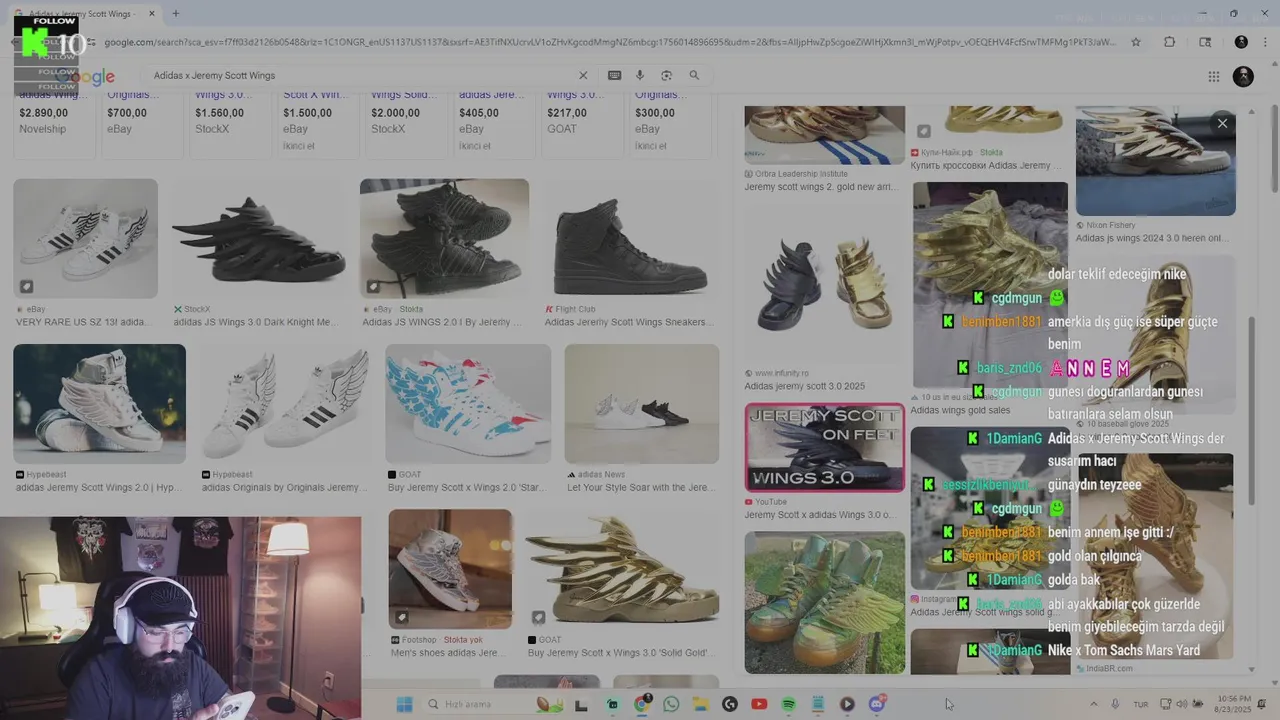Open the notification bell in taskbar
Image resolution: width=1280 pixels, height=720 pixels.
click(x=1262, y=704)
